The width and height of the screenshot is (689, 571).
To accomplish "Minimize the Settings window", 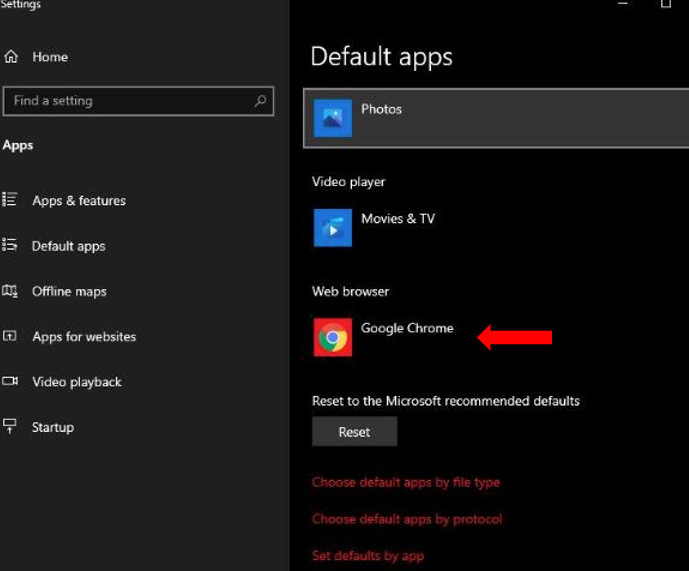I will [x=623, y=4].
